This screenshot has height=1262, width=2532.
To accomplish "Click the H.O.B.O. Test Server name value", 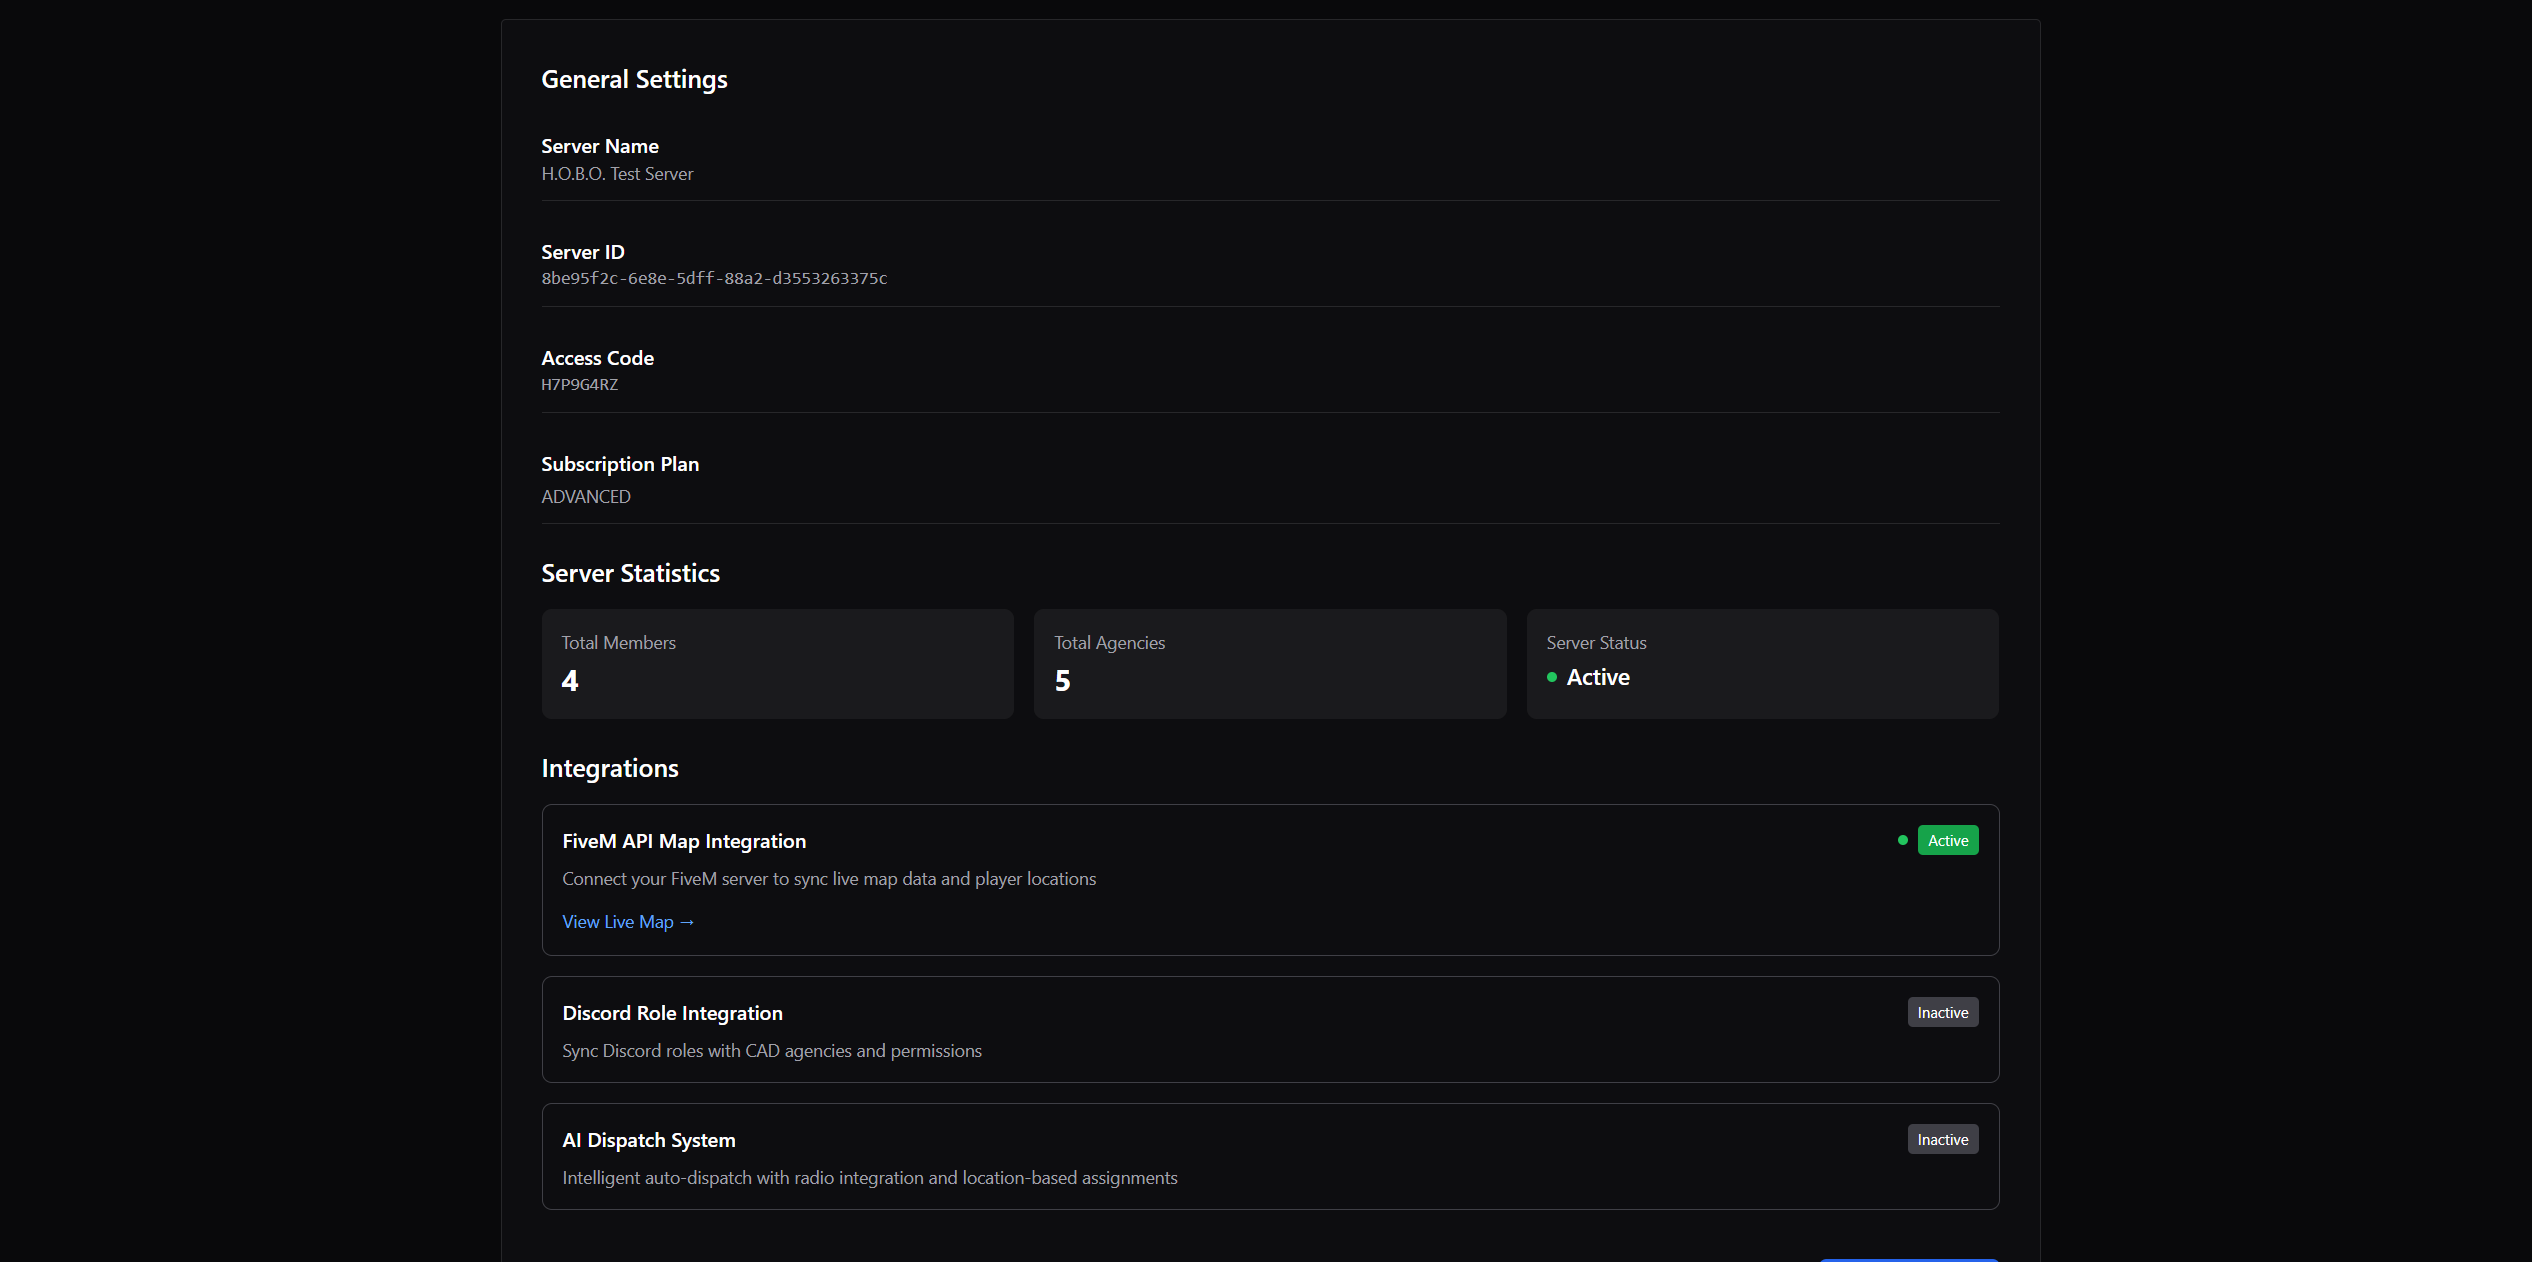I will (617, 174).
